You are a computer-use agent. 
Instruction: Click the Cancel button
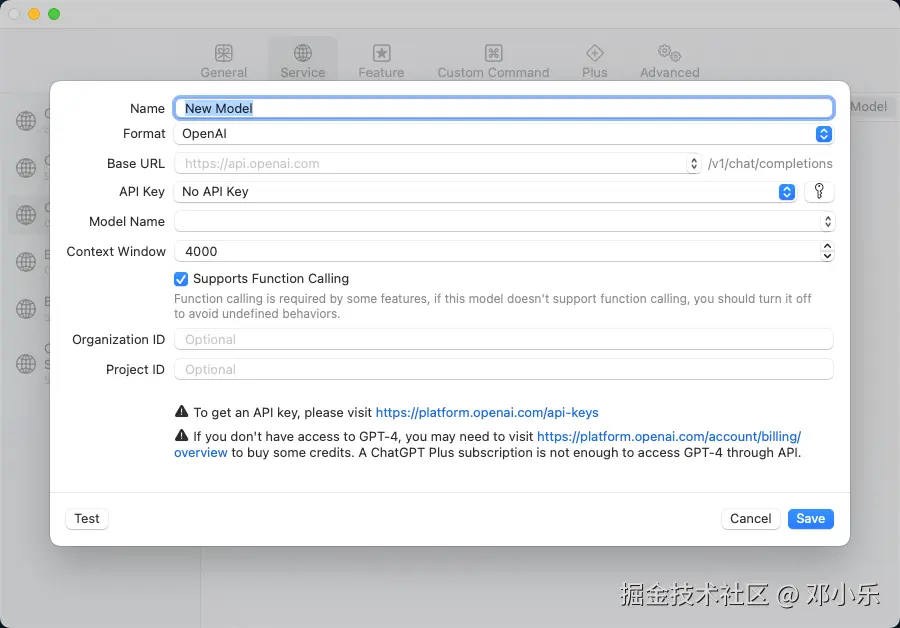tap(750, 518)
